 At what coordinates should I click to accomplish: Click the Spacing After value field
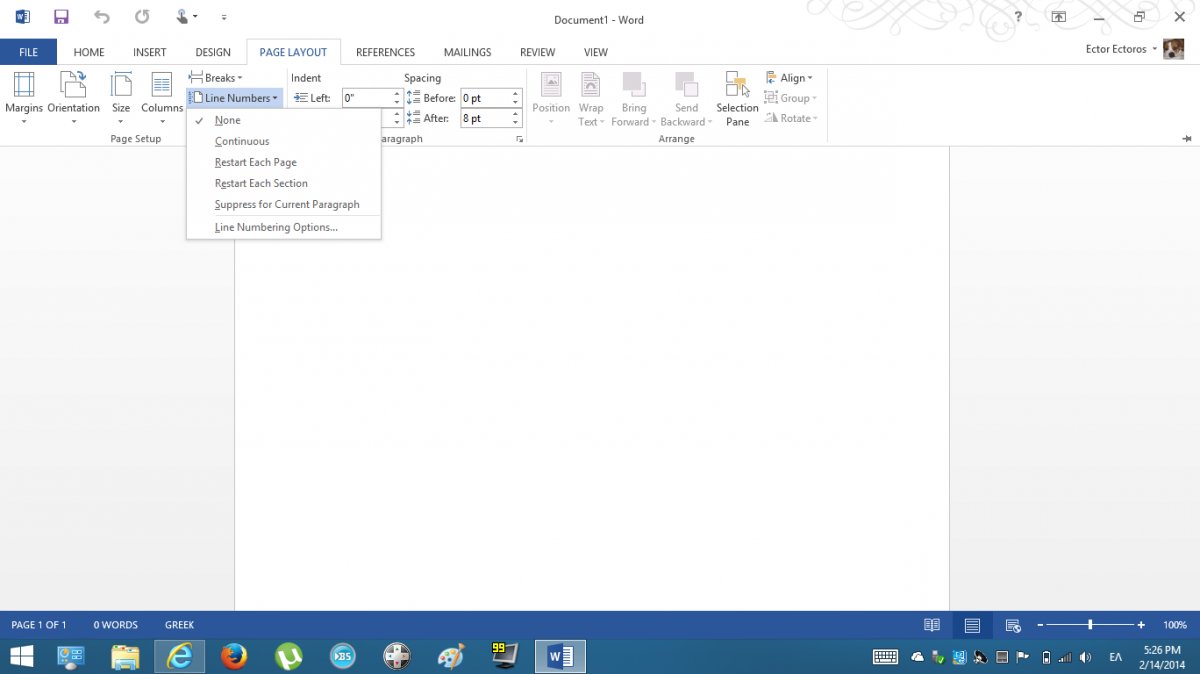[x=485, y=118]
